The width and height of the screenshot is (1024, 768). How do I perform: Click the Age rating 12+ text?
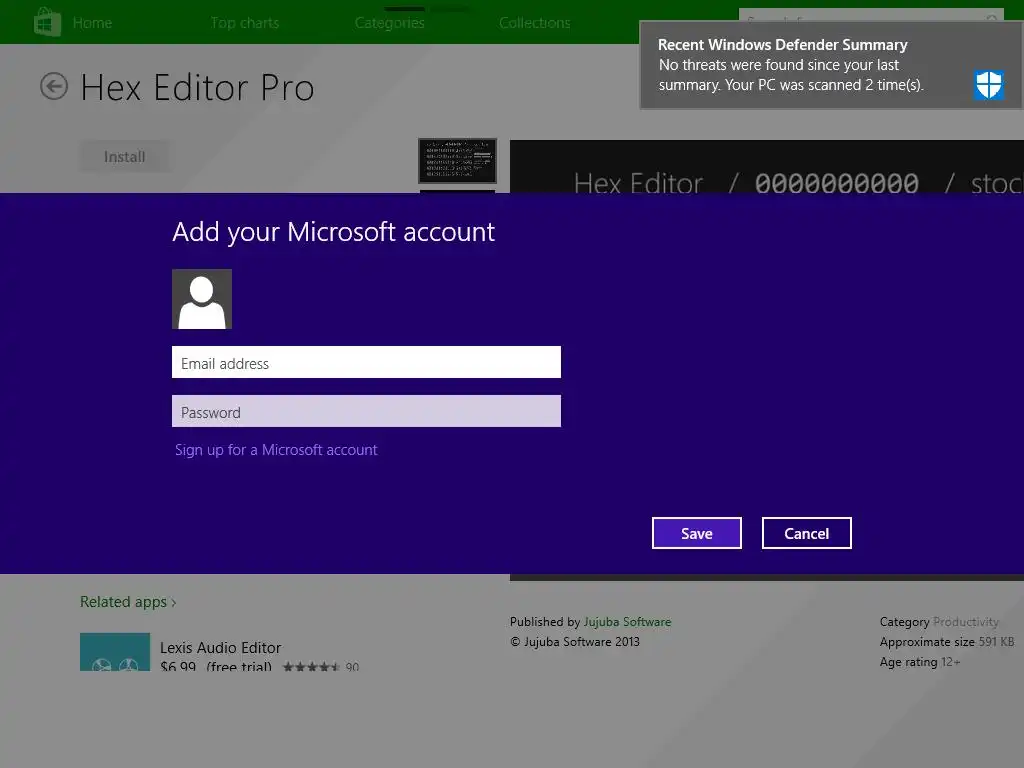click(920, 662)
